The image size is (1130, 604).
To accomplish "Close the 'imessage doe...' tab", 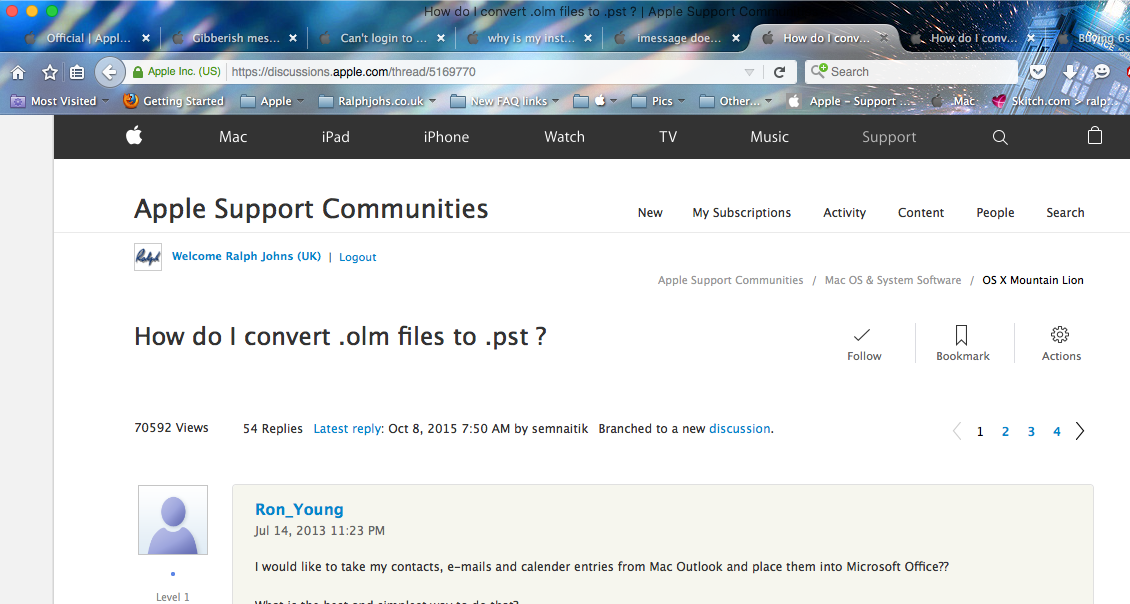I will (x=736, y=38).
